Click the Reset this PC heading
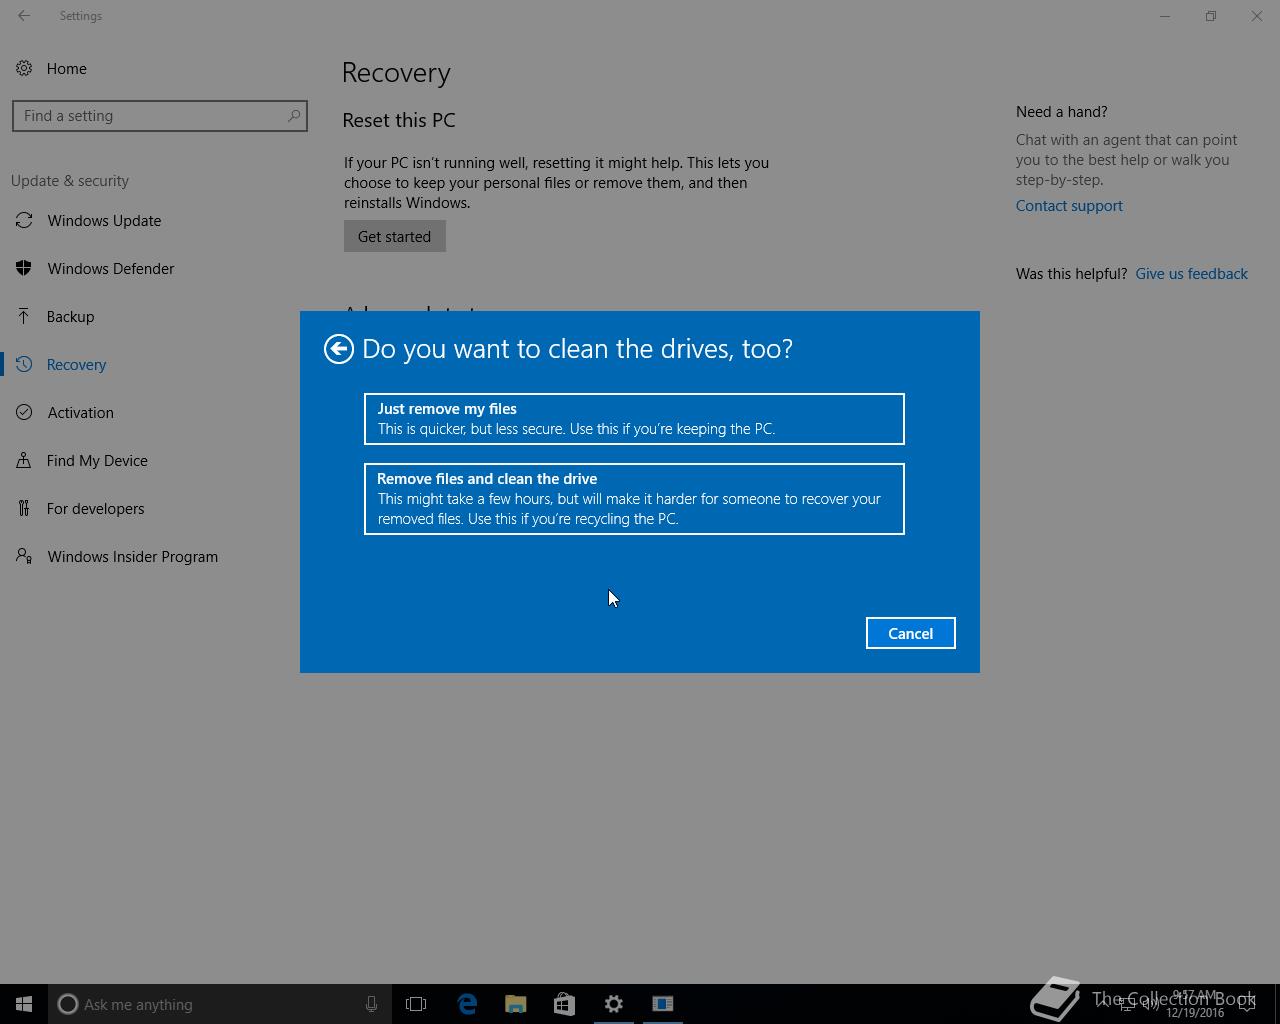The image size is (1280, 1024). pyautogui.click(x=399, y=120)
